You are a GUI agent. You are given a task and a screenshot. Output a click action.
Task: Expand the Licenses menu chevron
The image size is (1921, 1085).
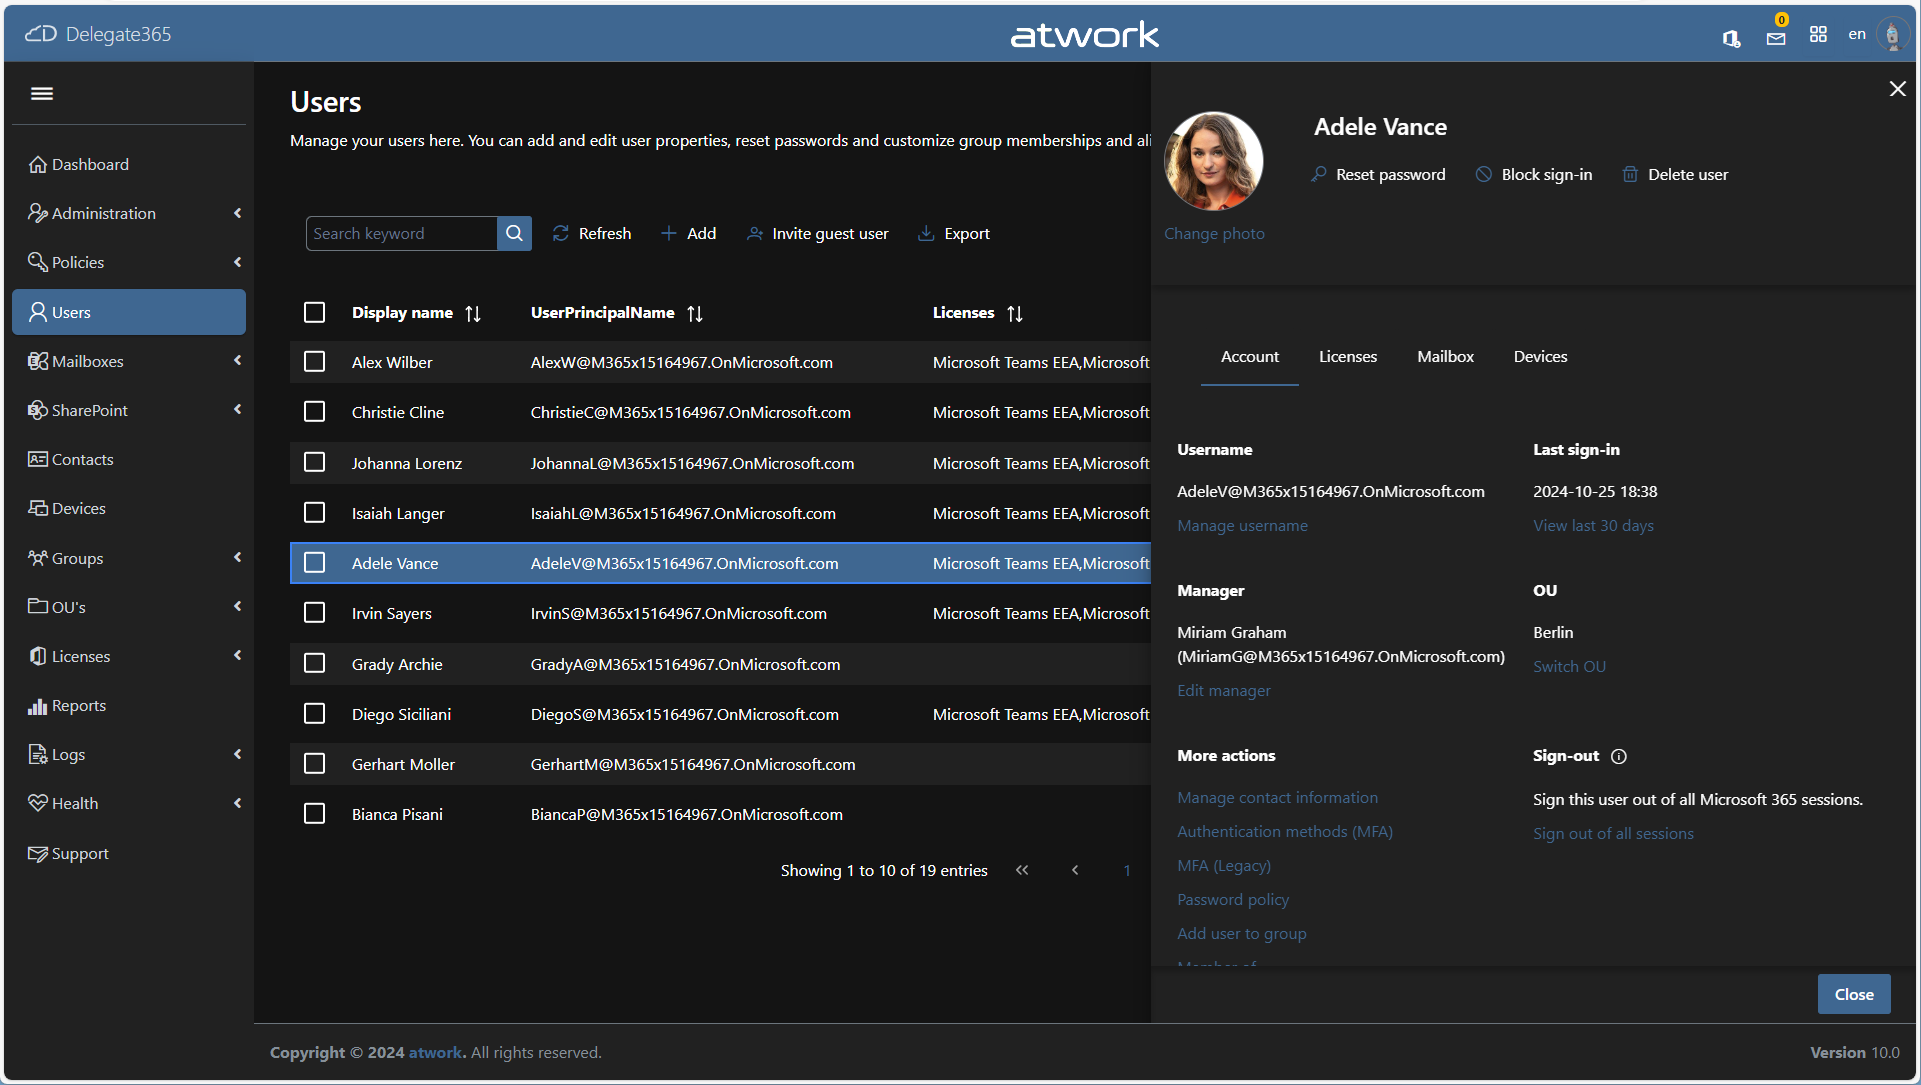click(x=237, y=655)
